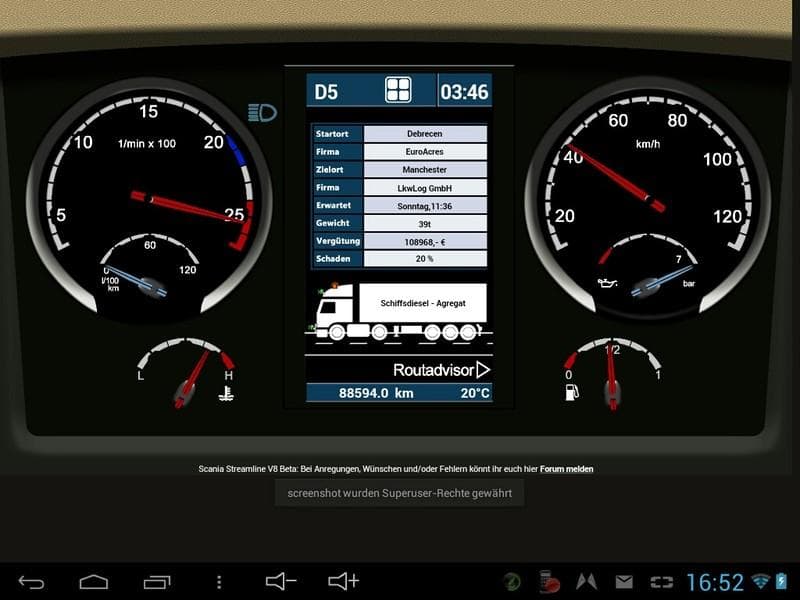The height and width of the screenshot is (600, 800).
Task: Tap the fuel level gauge needle
Action: tap(612, 377)
